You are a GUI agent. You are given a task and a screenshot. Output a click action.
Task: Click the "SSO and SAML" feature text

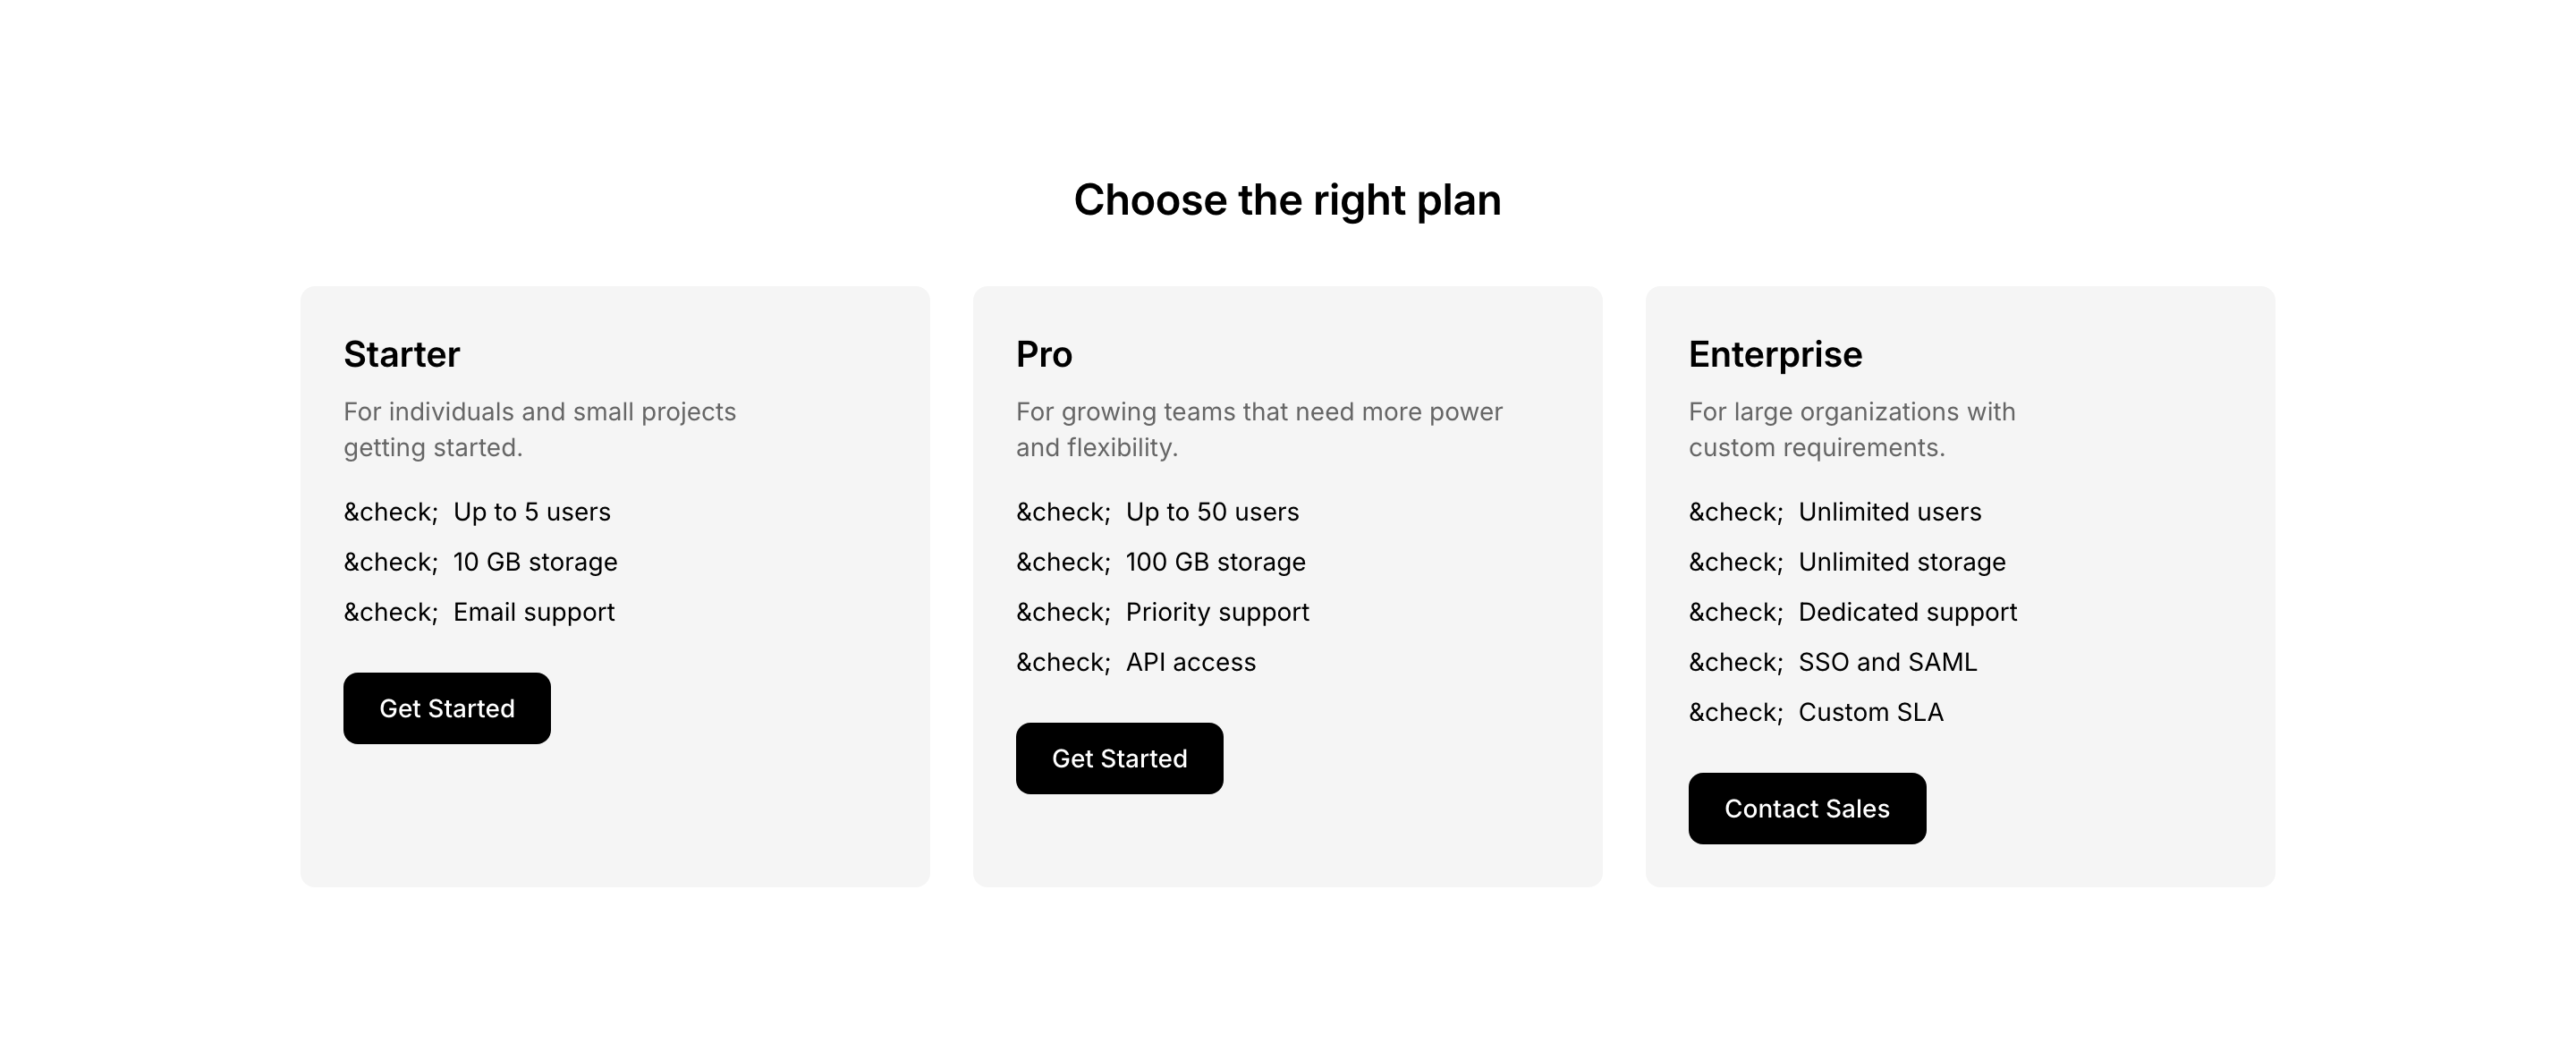tap(1887, 662)
